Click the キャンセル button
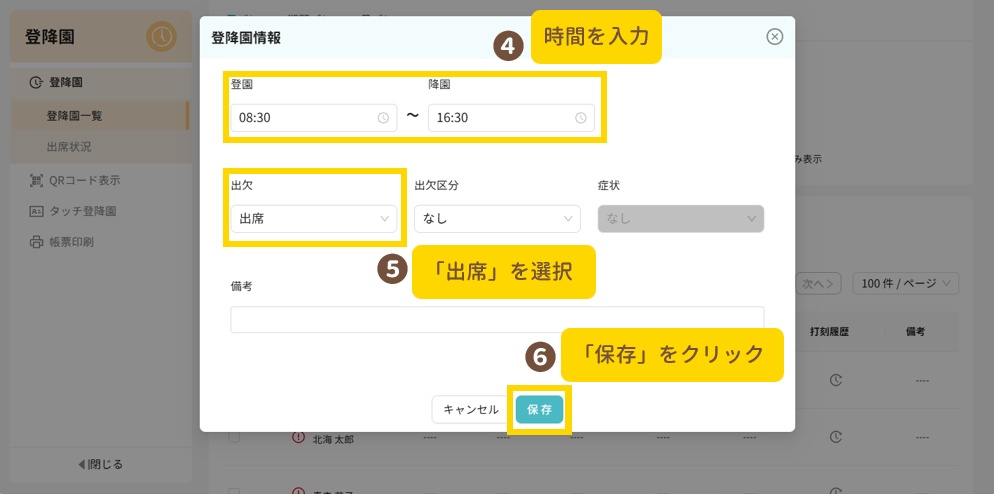Screen dimensions: 994x494 (470, 409)
